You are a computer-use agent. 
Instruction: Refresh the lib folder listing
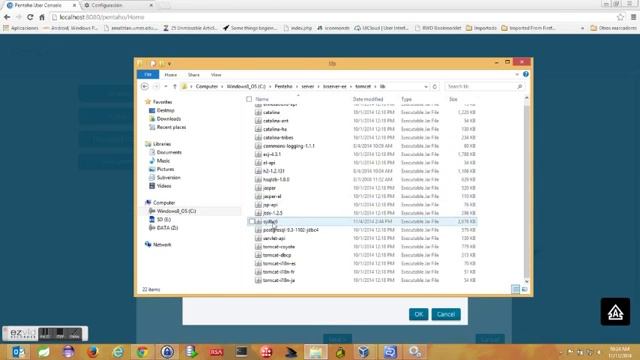[435, 87]
